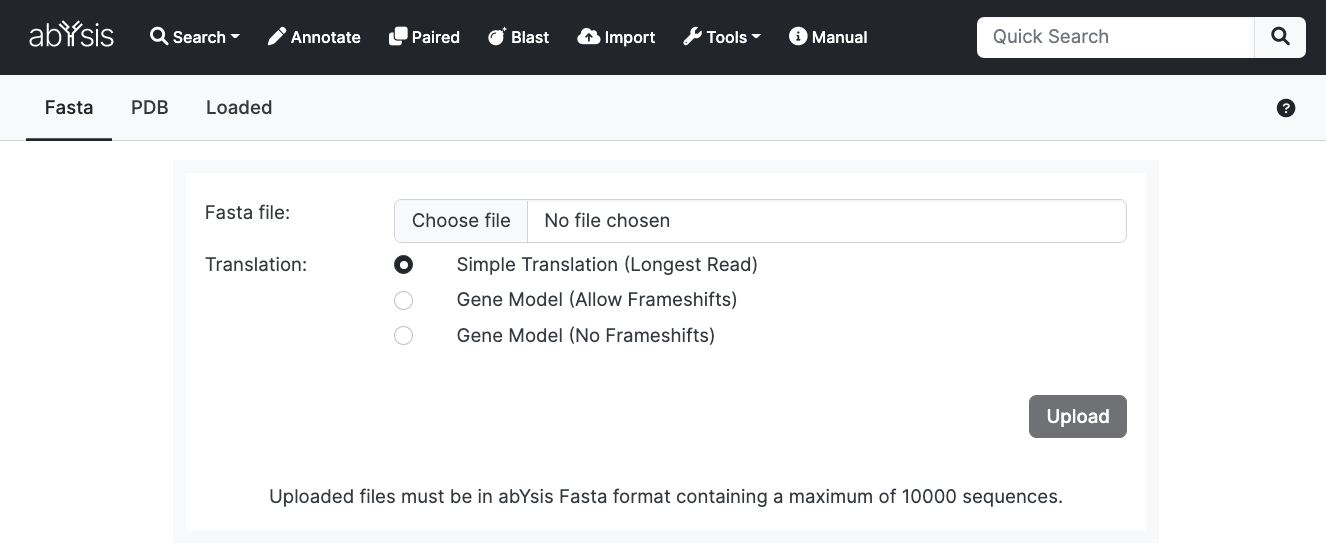The width and height of the screenshot is (1326, 560).
Task: Expand the Search dropdown menu
Action: coord(195,37)
